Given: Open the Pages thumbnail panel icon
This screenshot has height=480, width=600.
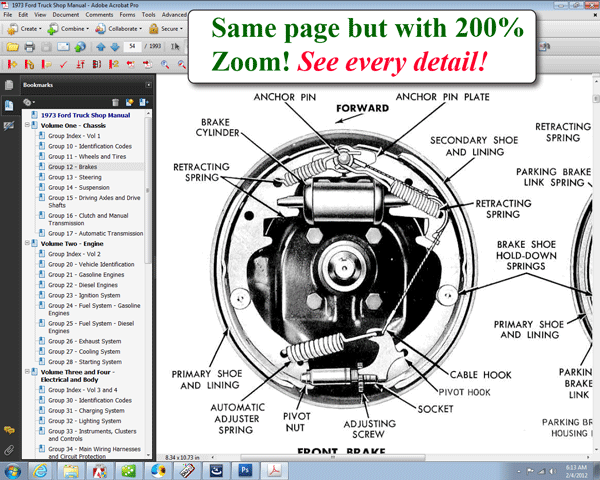Looking at the screenshot, I should click(9, 85).
